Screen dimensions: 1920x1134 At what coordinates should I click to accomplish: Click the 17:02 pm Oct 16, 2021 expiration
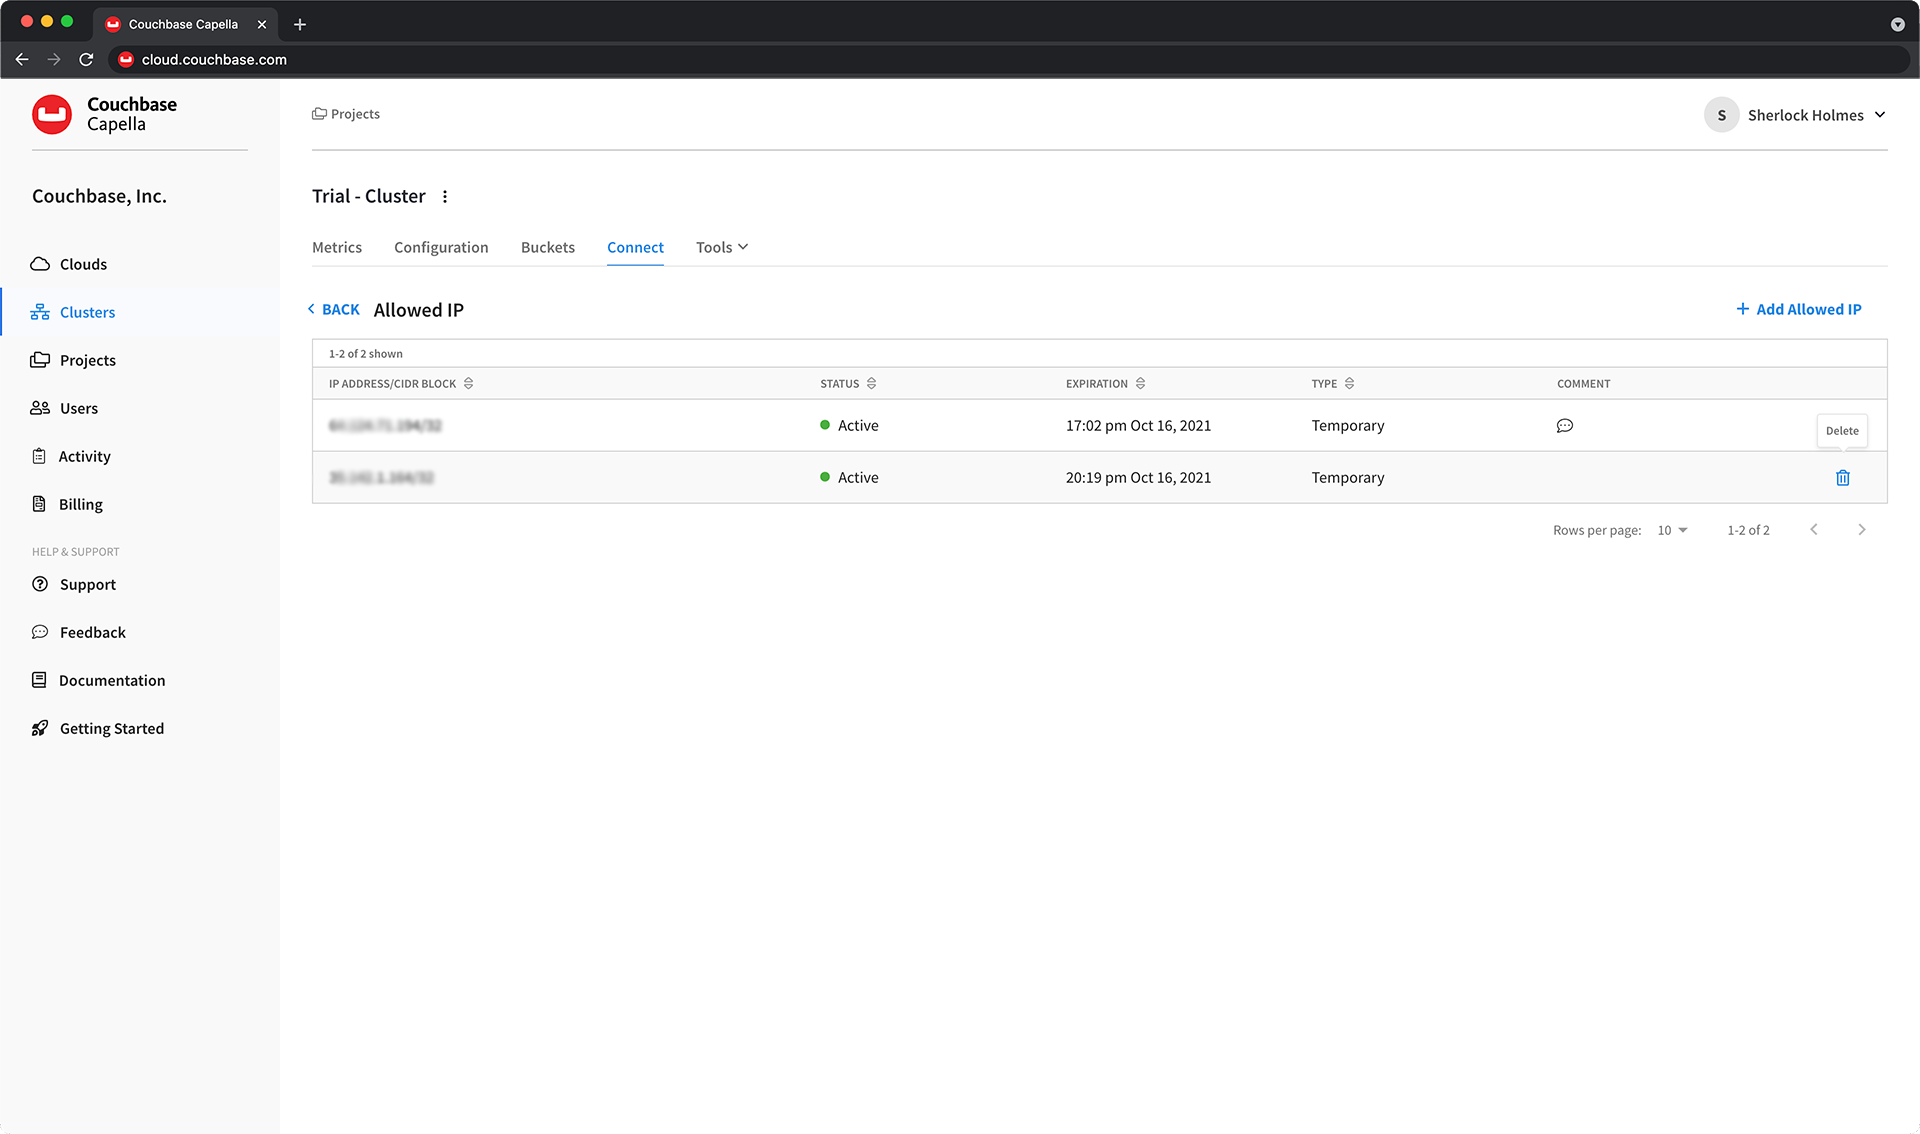tap(1138, 426)
